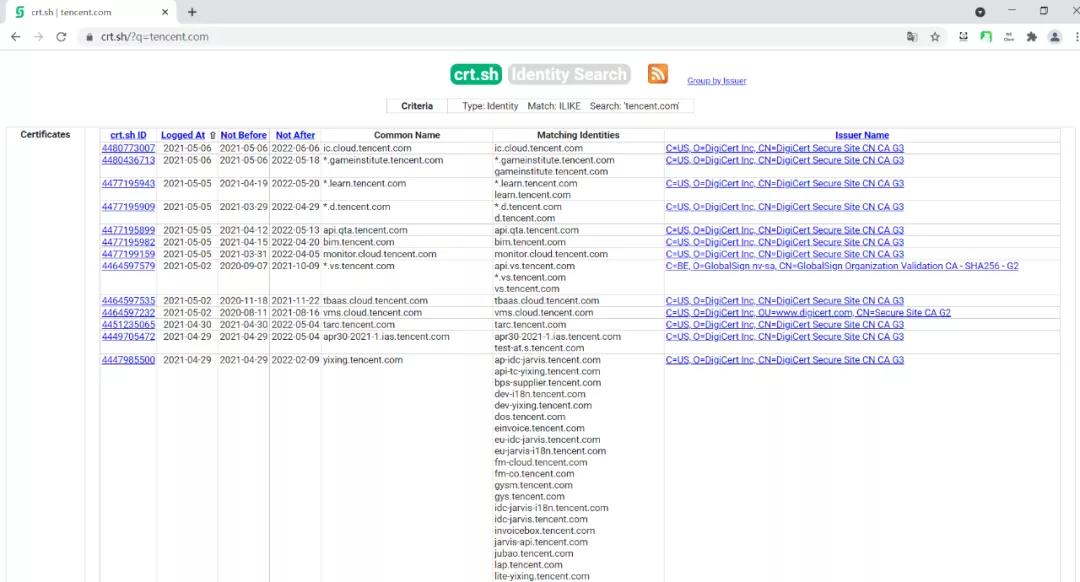Image resolution: width=1080 pixels, height=582 pixels.
Task: Click matching identity bps-supplier.tencent.com
Action: point(548,382)
